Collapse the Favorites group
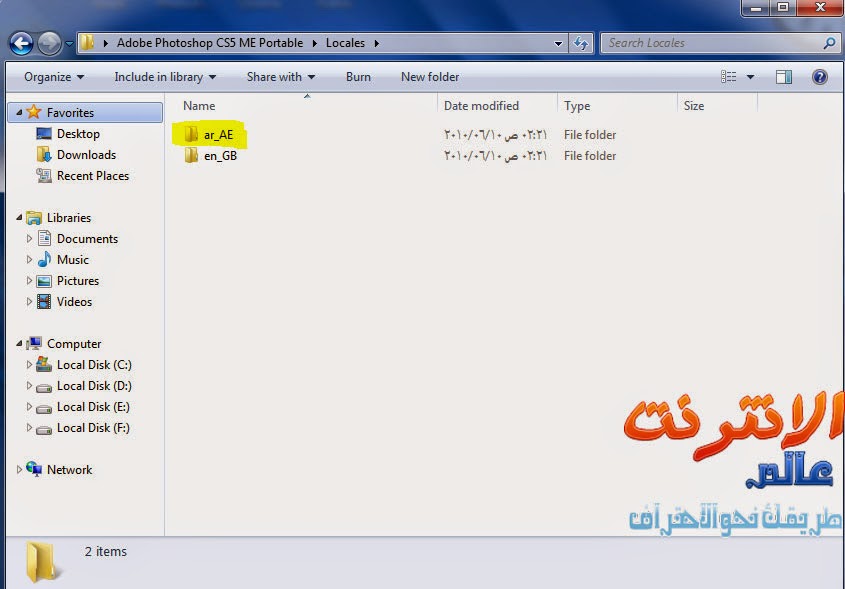This screenshot has width=845, height=589. 19,112
